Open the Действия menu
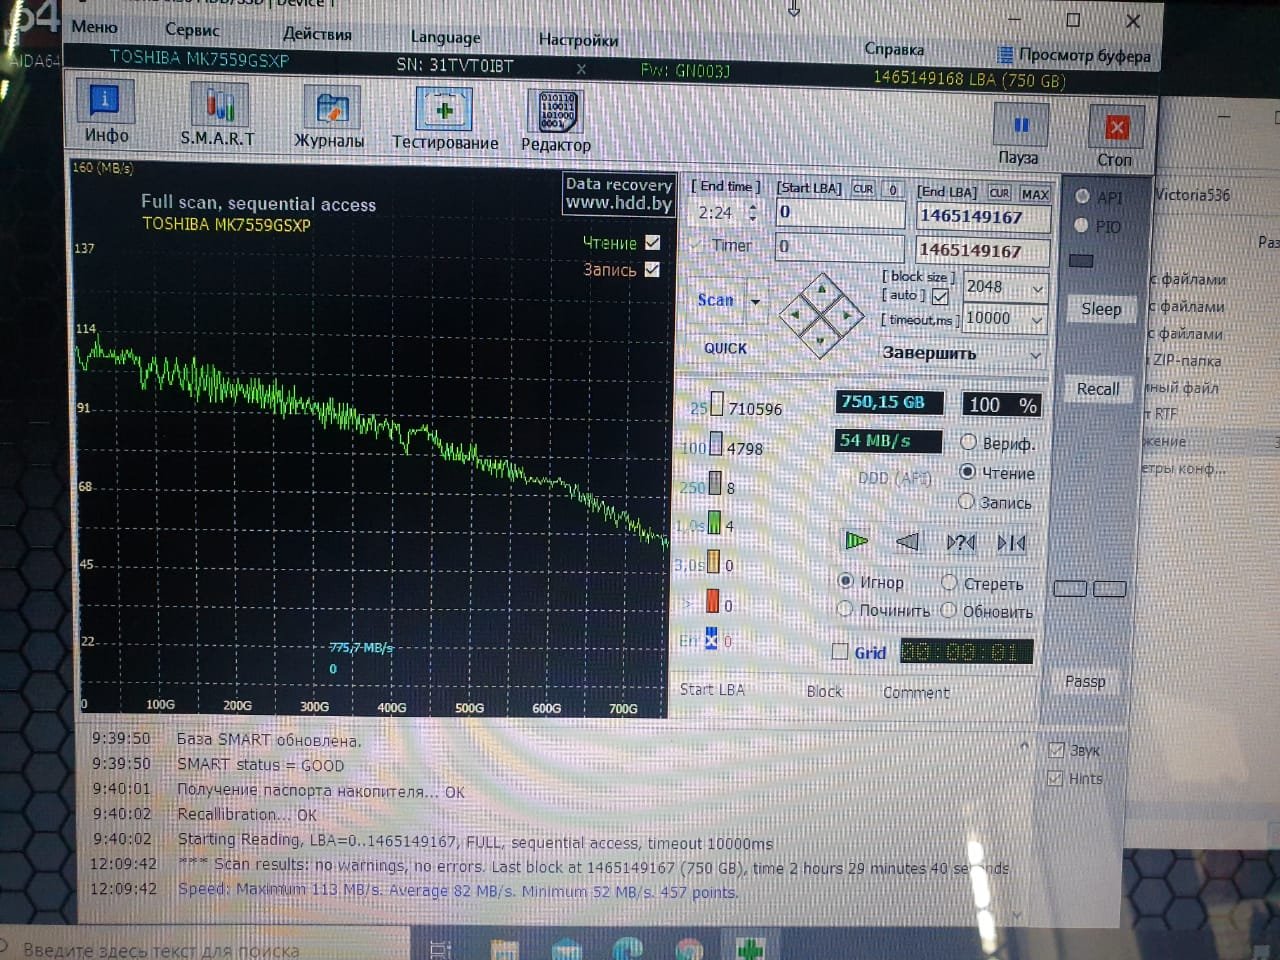 tap(317, 34)
